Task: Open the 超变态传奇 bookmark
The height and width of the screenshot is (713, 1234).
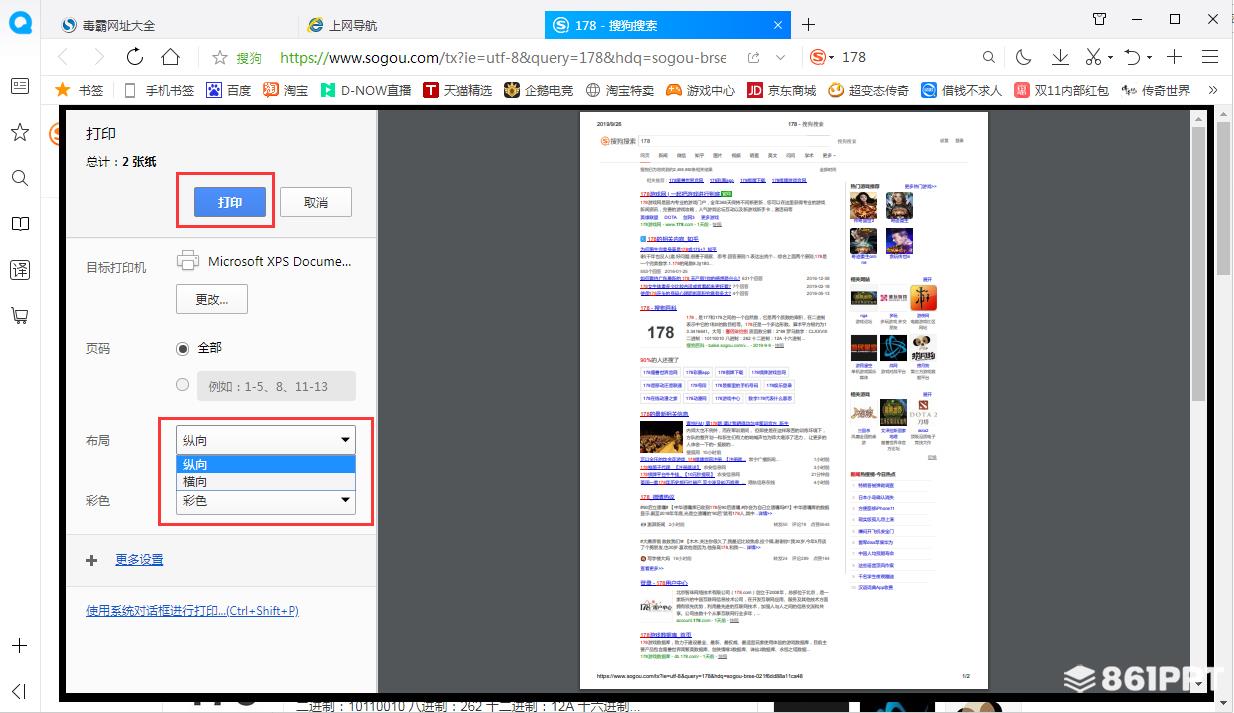Action: pyautogui.click(x=869, y=90)
